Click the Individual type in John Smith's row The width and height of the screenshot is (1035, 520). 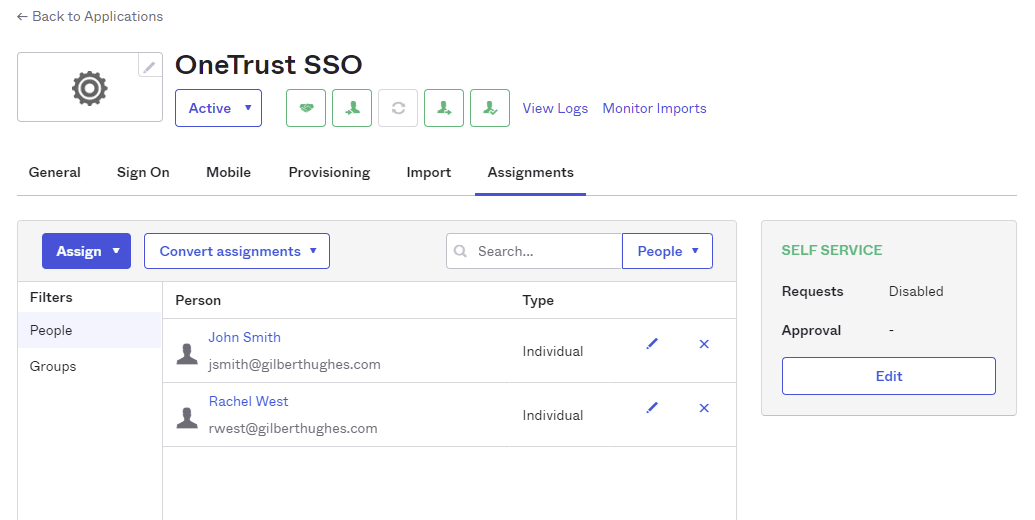(553, 351)
